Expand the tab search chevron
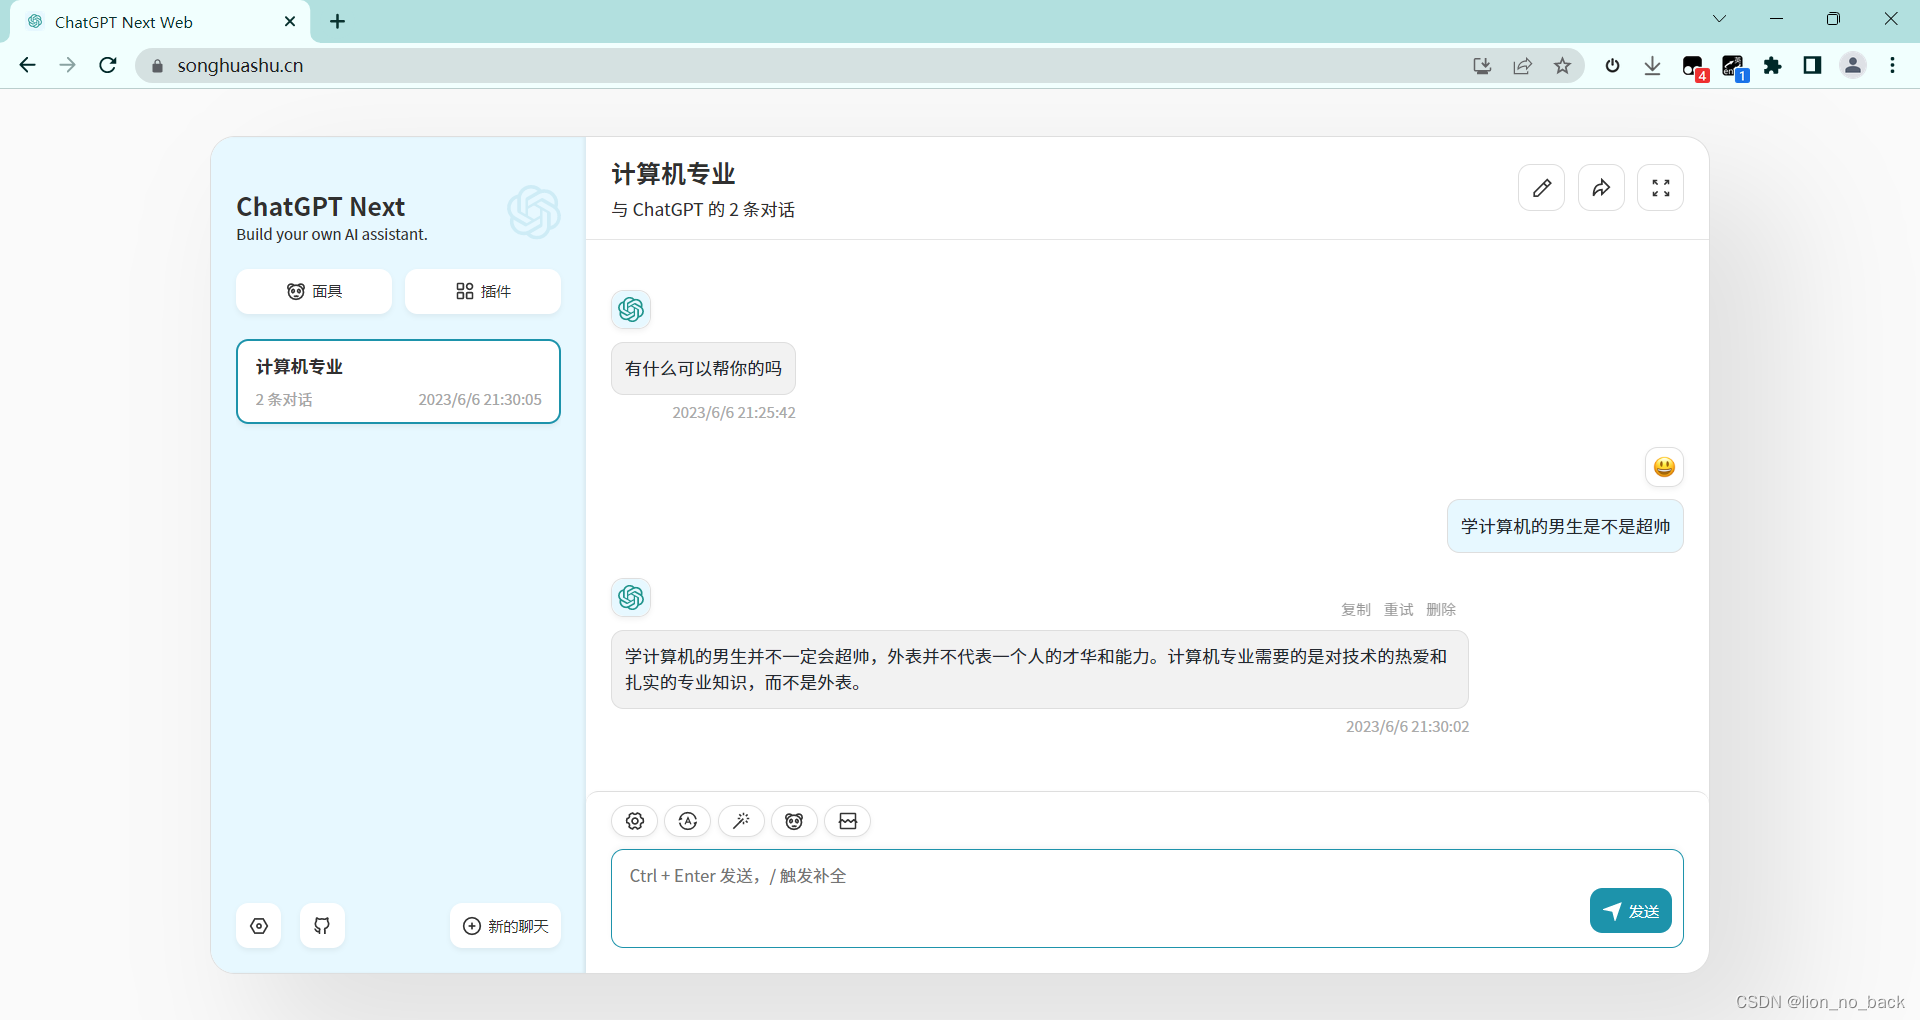1920x1020 pixels. pos(1719,19)
